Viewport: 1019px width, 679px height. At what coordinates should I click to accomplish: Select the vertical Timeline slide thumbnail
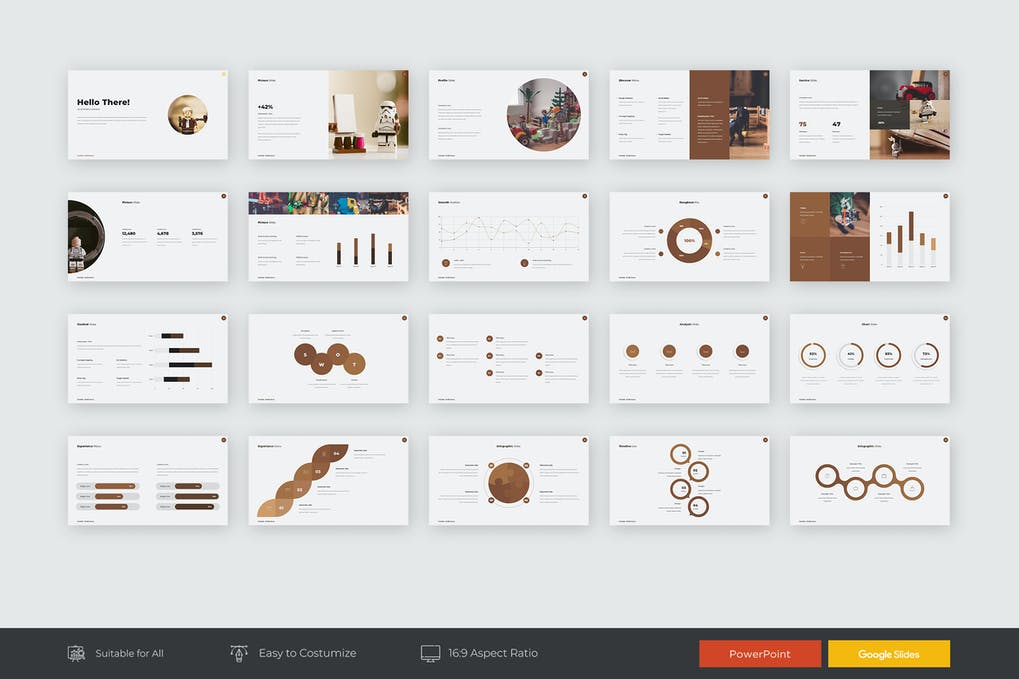[x=690, y=480]
